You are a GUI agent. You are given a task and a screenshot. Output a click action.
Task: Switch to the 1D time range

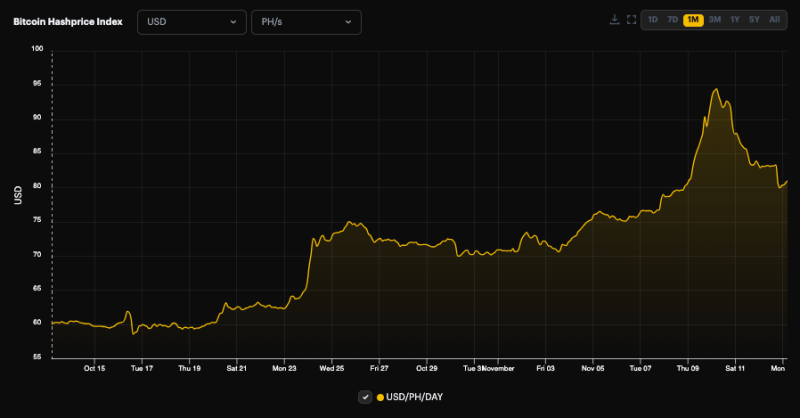click(652, 20)
